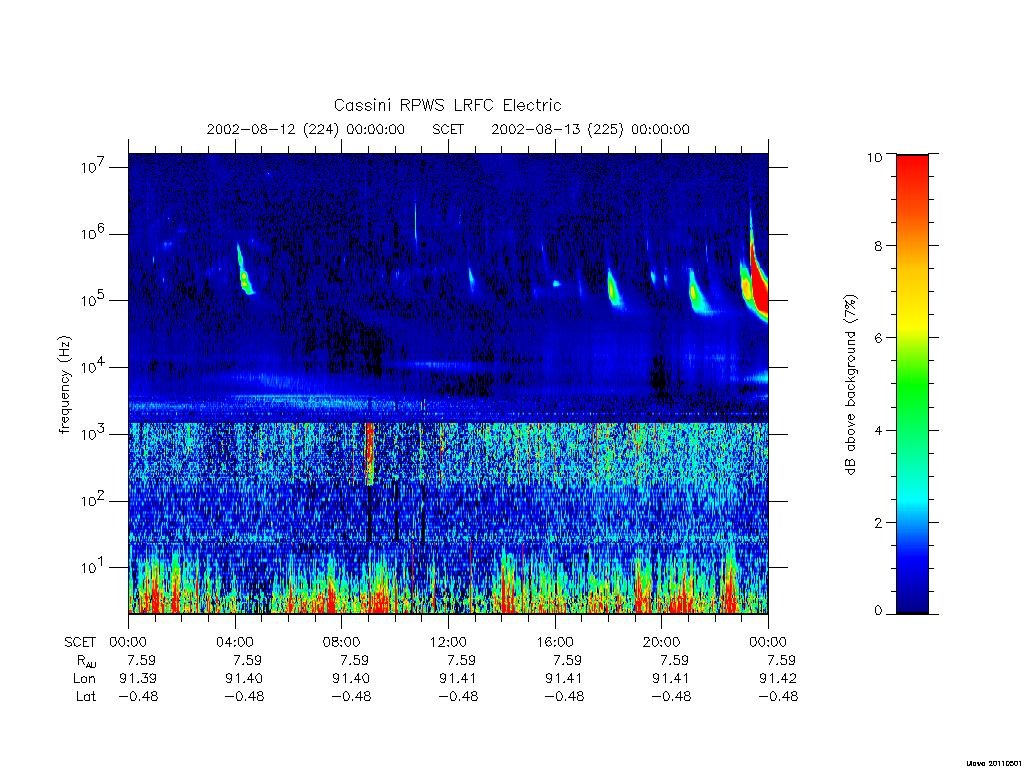Click the colorbar tick label 10
Image resolution: width=1024 pixels, height=768 pixels.
click(x=874, y=157)
